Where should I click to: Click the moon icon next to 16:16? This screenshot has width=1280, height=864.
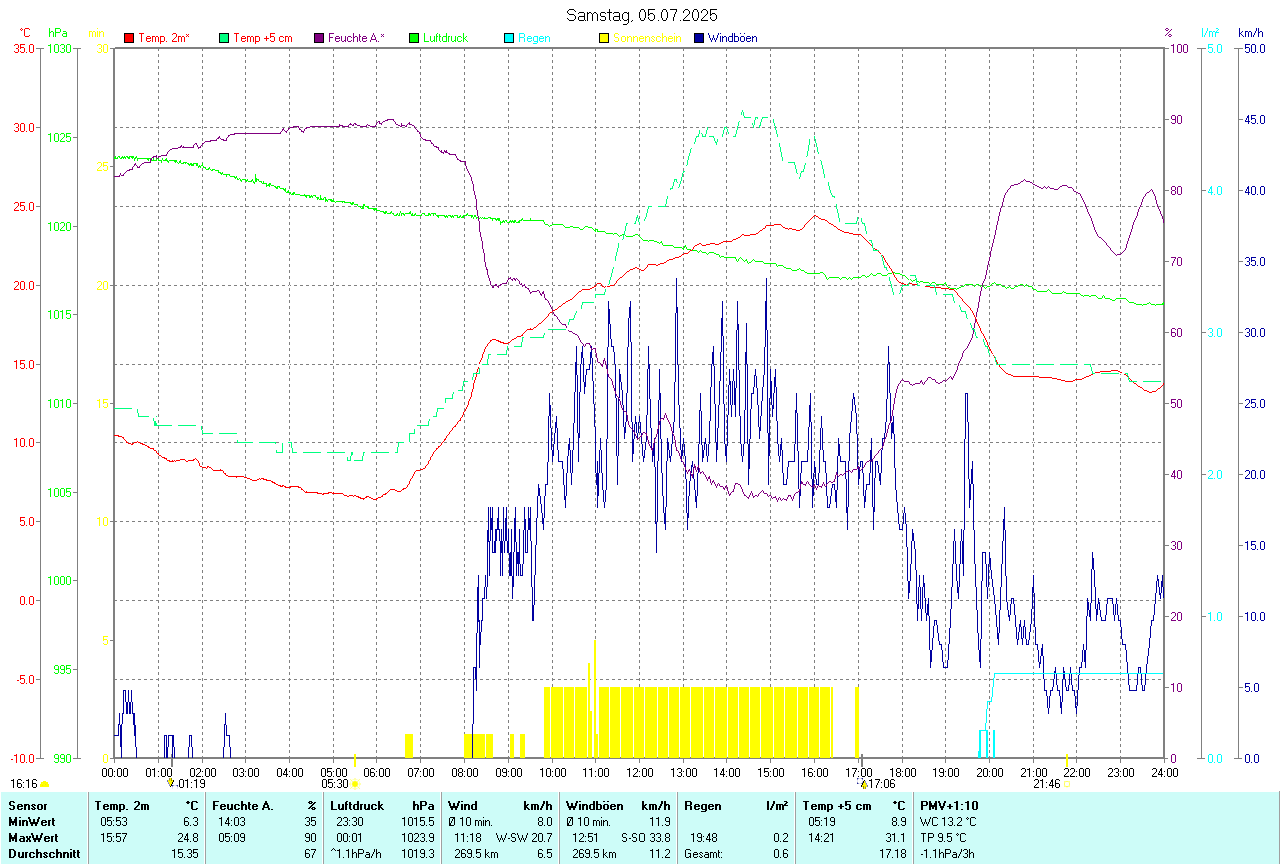44,784
